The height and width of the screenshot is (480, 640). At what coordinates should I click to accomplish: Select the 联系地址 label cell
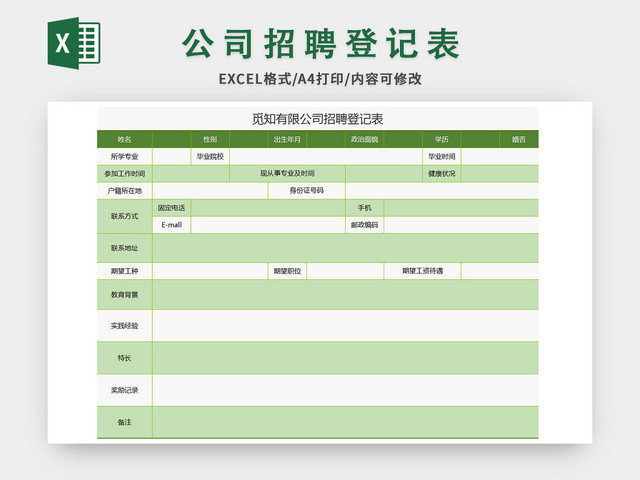point(124,248)
